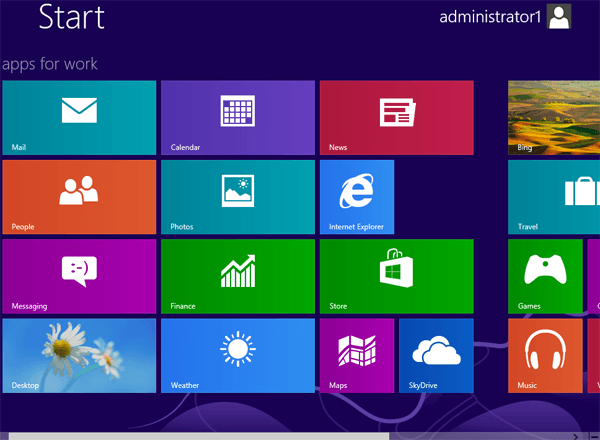
Task: Click the 'apps for work' group heading
Action: (50, 64)
